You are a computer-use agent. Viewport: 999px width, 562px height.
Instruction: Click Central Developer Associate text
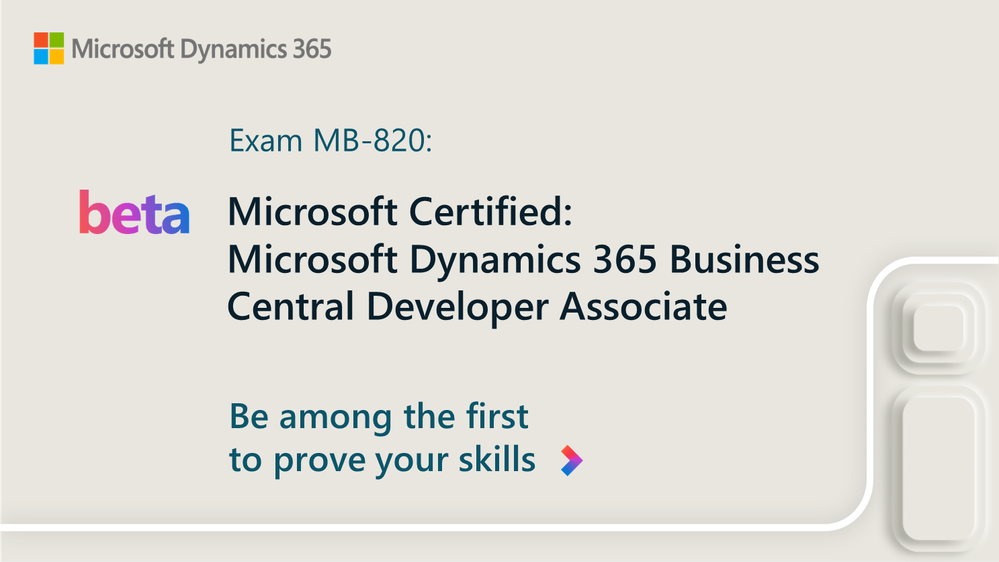pos(477,307)
